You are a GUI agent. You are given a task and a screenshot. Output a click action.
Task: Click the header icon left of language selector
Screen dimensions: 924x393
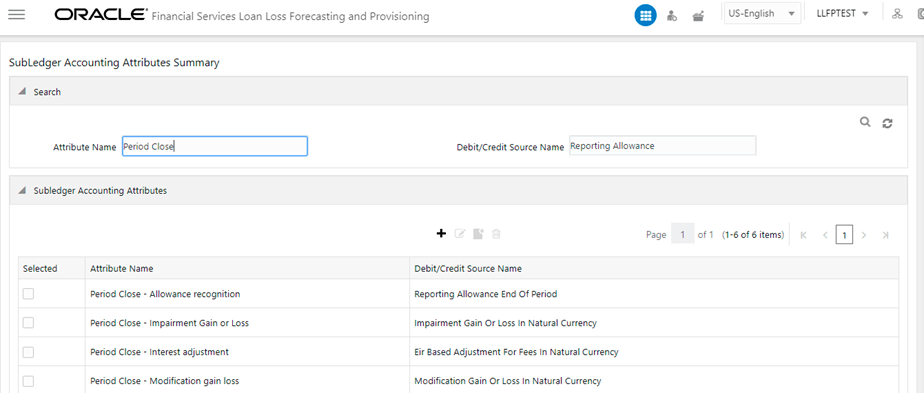tap(698, 16)
